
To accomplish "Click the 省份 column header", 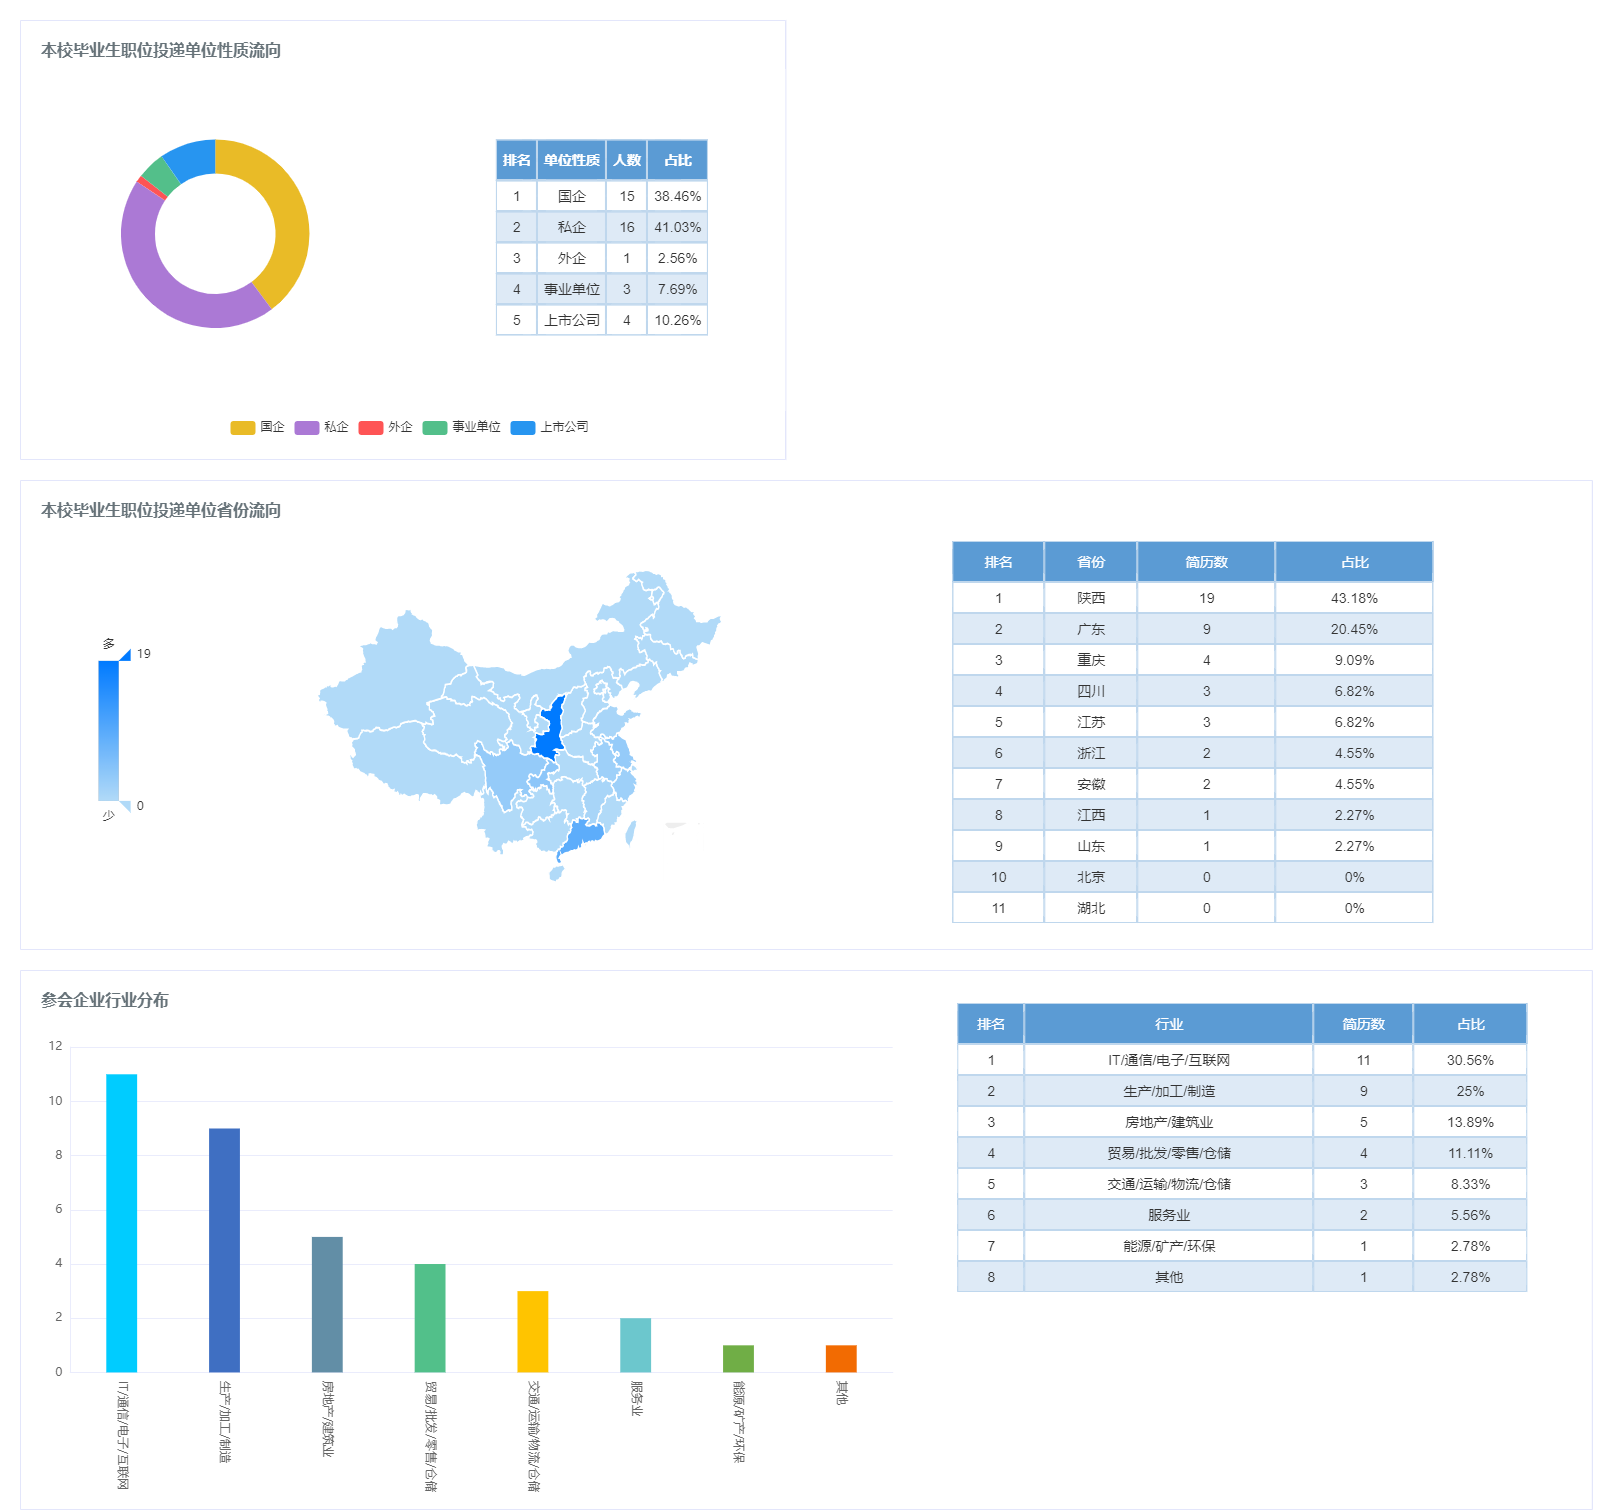I will coord(1090,562).
